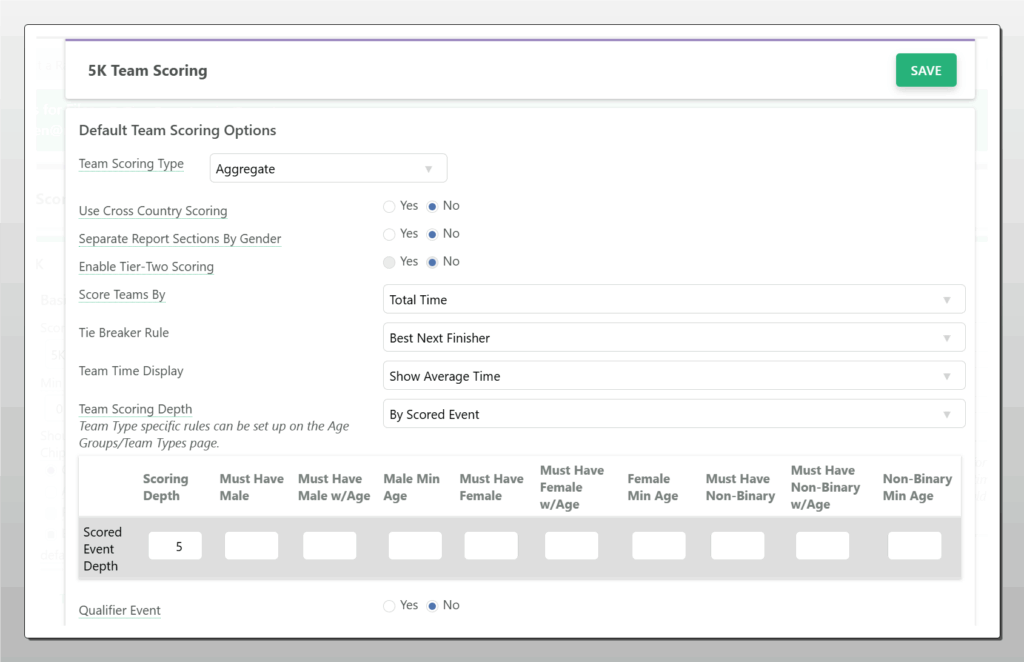1024x662 pixels.
Task: Click the Must Have Male input field
Action: (x=251, y=546)
